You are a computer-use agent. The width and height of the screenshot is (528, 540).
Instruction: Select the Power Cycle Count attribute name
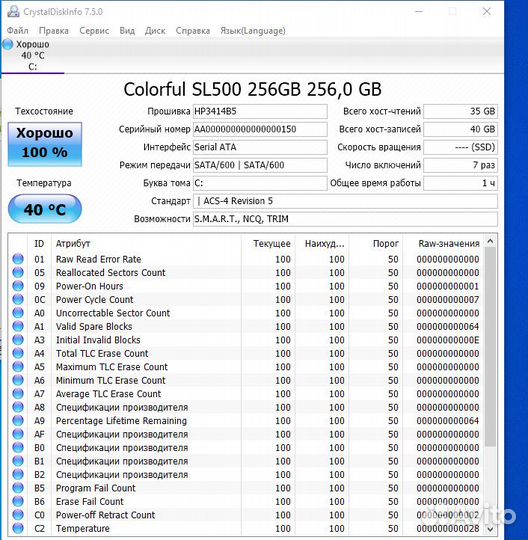click(x=94, y=300)
